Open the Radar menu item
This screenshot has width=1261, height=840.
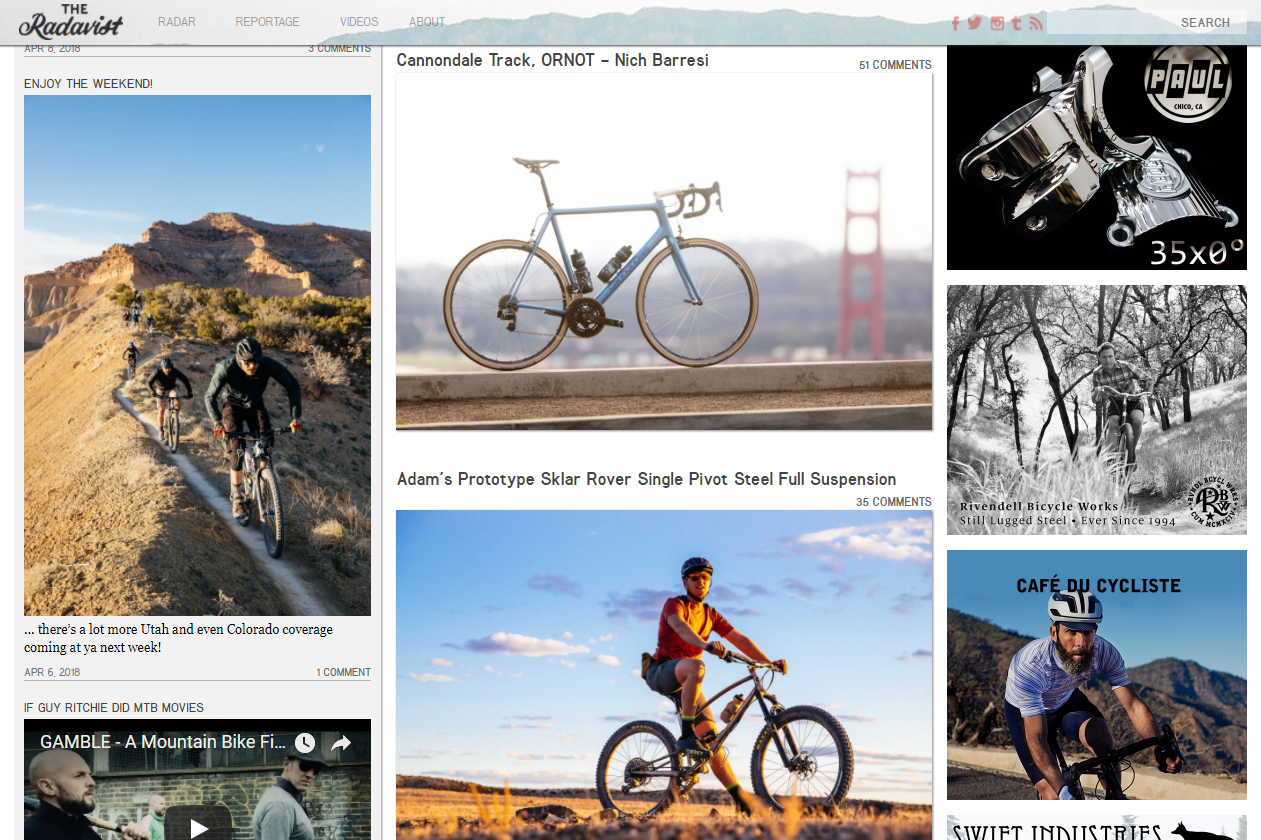point(177,22)
